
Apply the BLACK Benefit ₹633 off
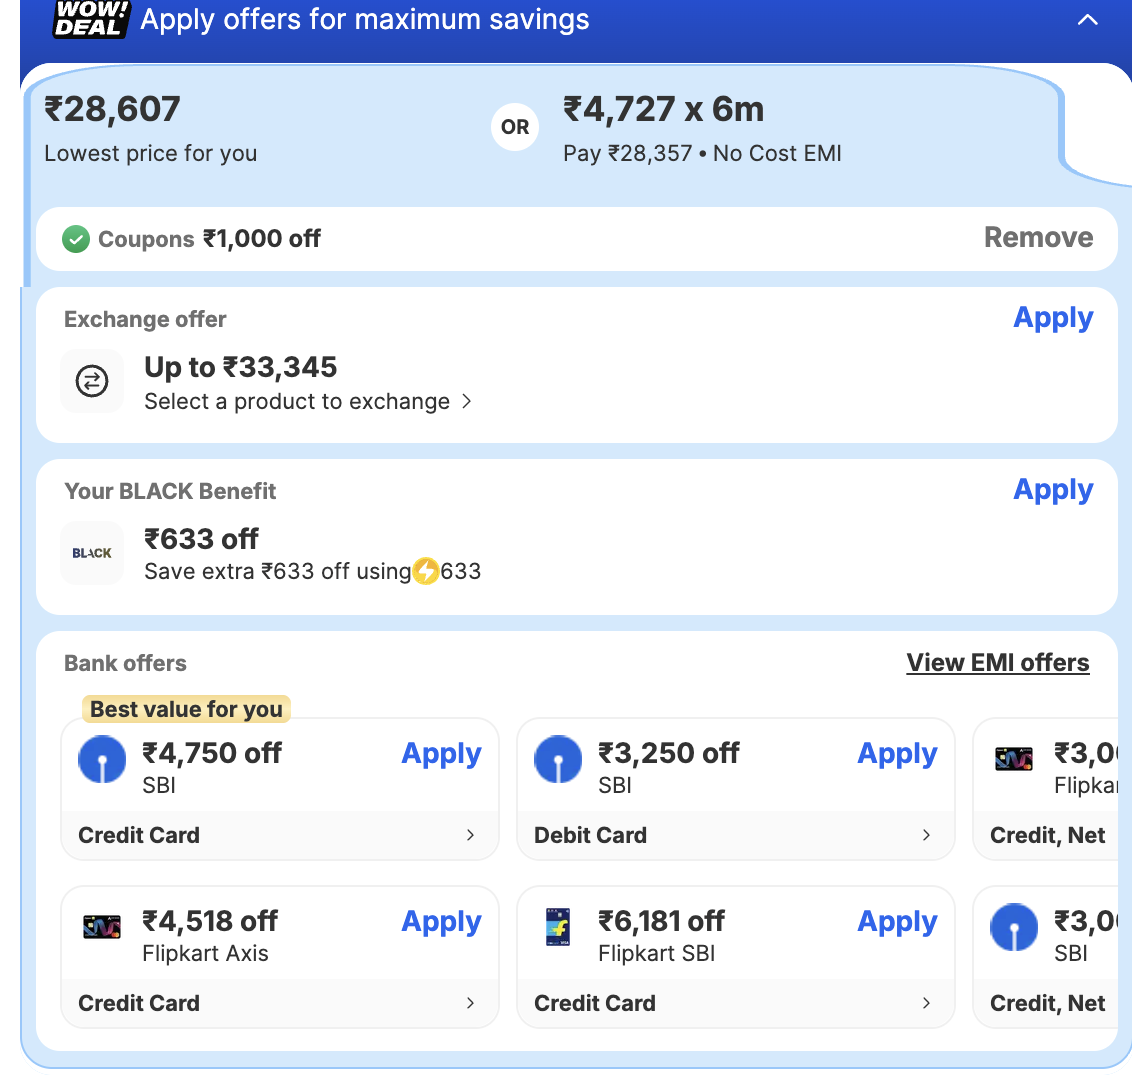[x=1053, y=490]
